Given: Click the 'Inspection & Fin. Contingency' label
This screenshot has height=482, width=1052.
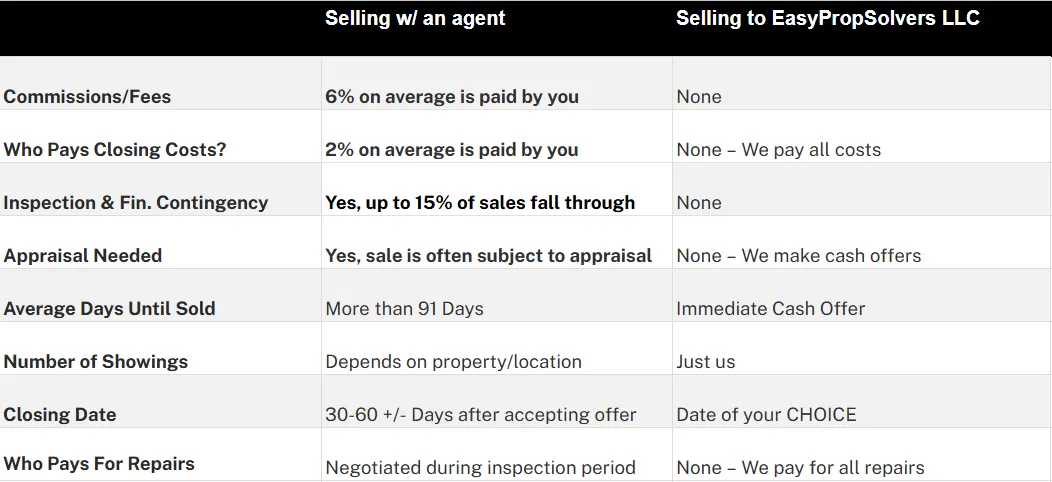Looking at the screenshot, I should [x=136, y=203].
